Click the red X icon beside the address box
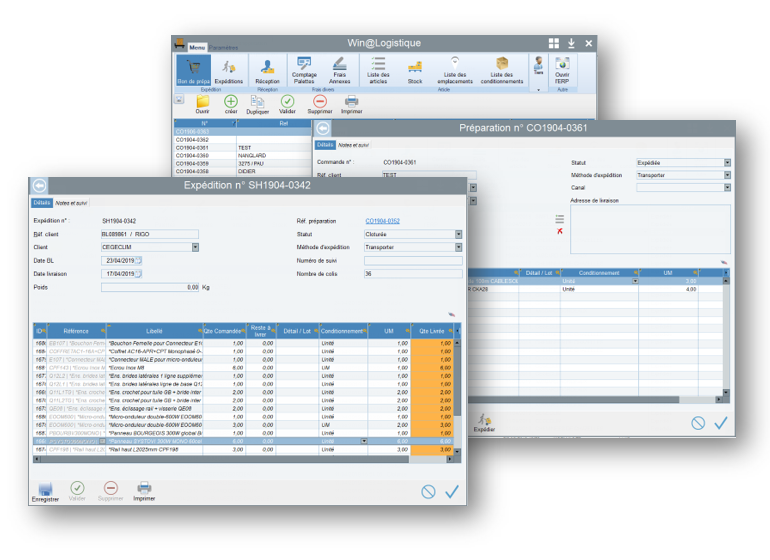Screen dimensions: 770x560 [x=560, y=231]
